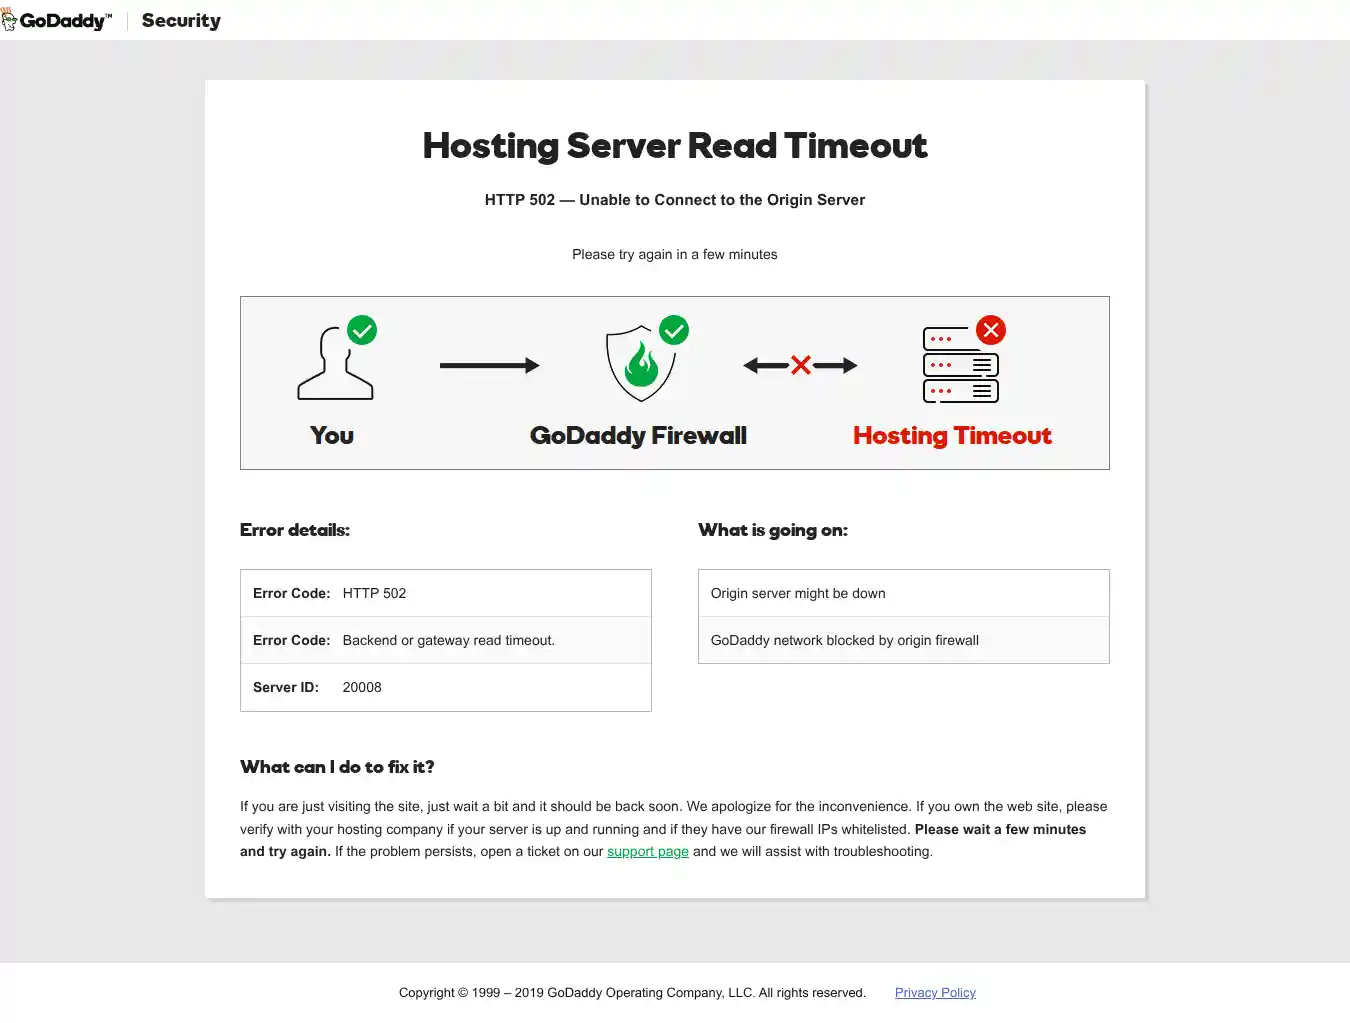Click the arrow from You to Firewall
1350x1023 pixels.
coord(489,365)
